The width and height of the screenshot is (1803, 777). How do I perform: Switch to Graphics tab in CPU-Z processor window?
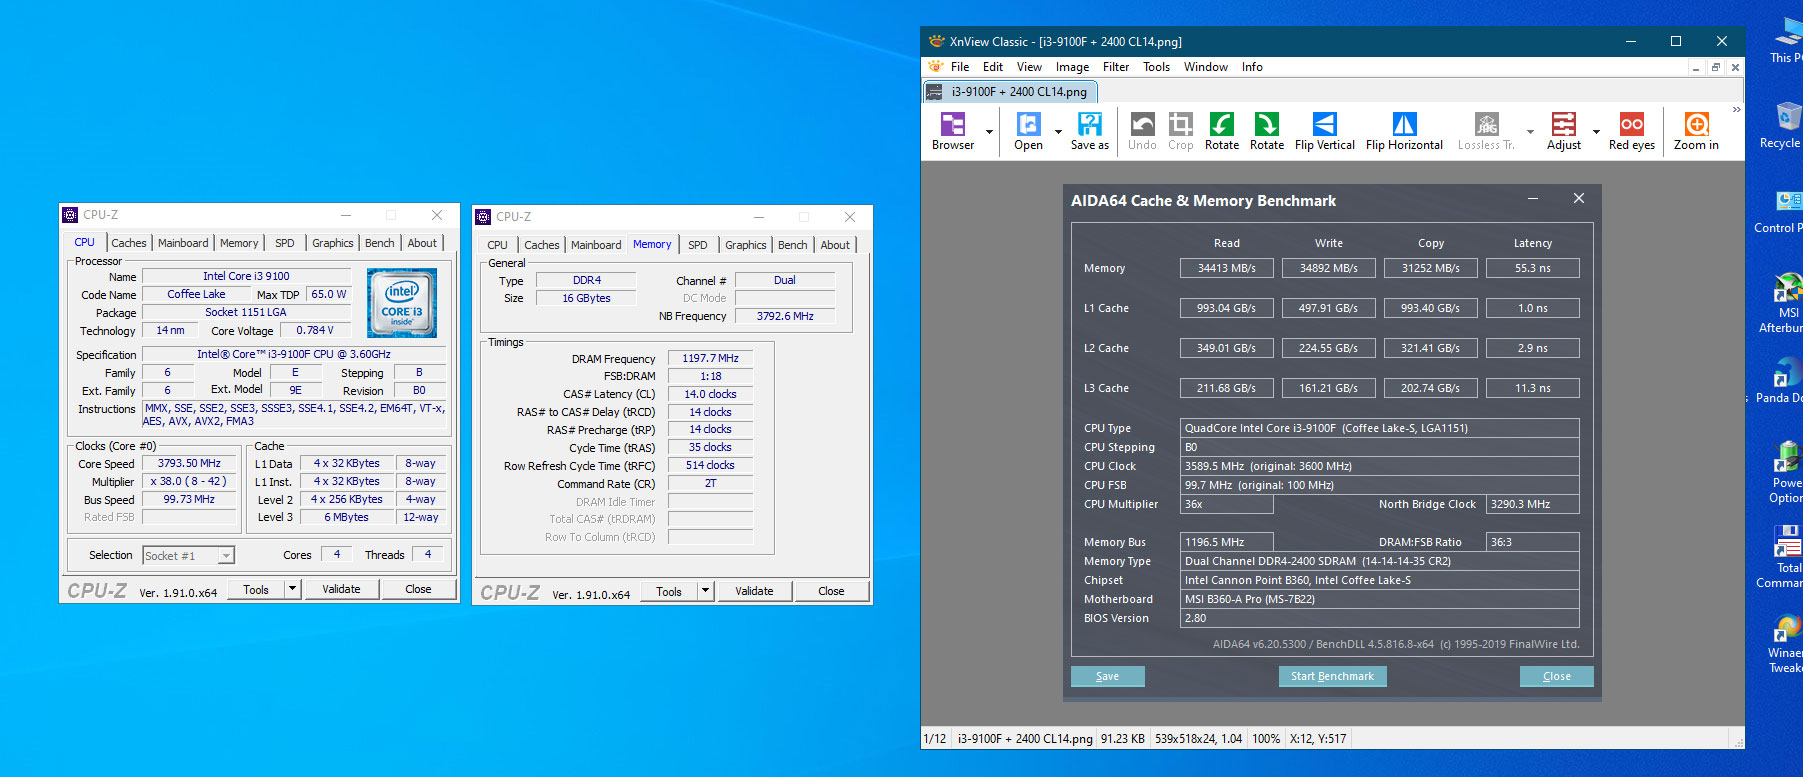[333, 243]
